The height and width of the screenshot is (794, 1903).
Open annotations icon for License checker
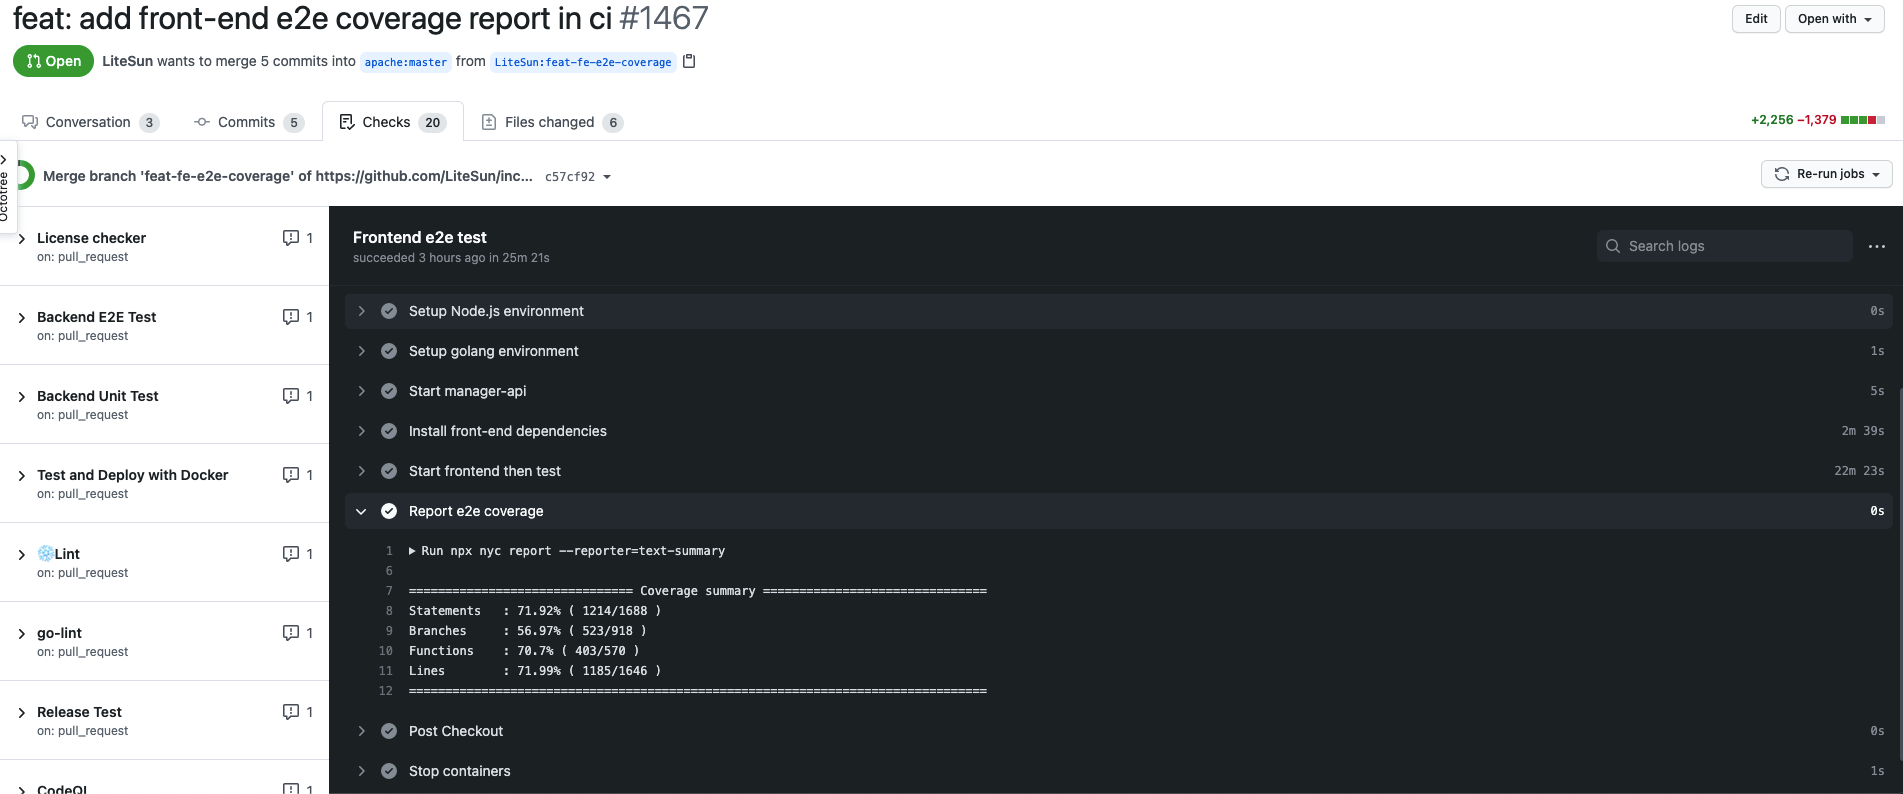pyautogui.click(x=291, y=238)
